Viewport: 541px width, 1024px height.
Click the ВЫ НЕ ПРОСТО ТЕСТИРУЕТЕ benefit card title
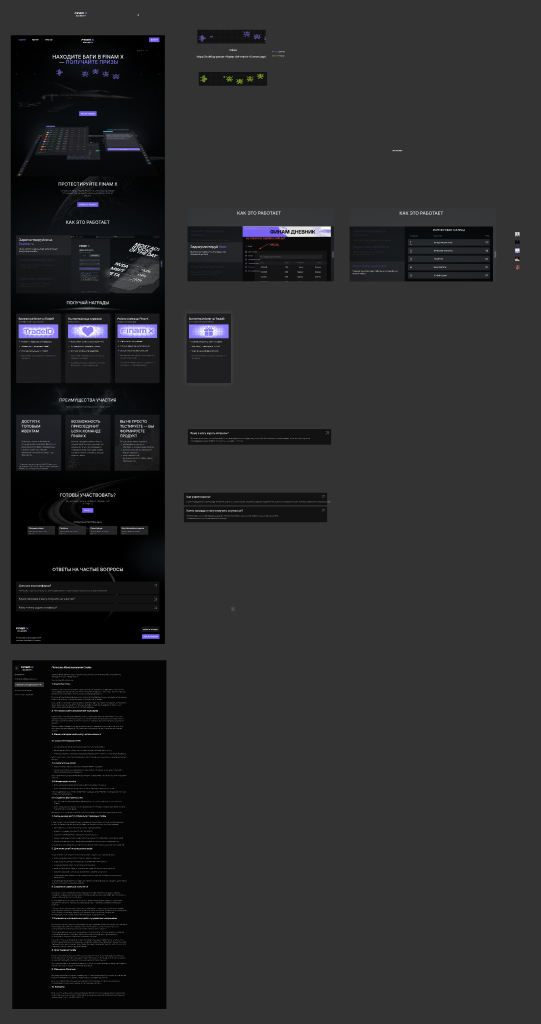(137, 426)
